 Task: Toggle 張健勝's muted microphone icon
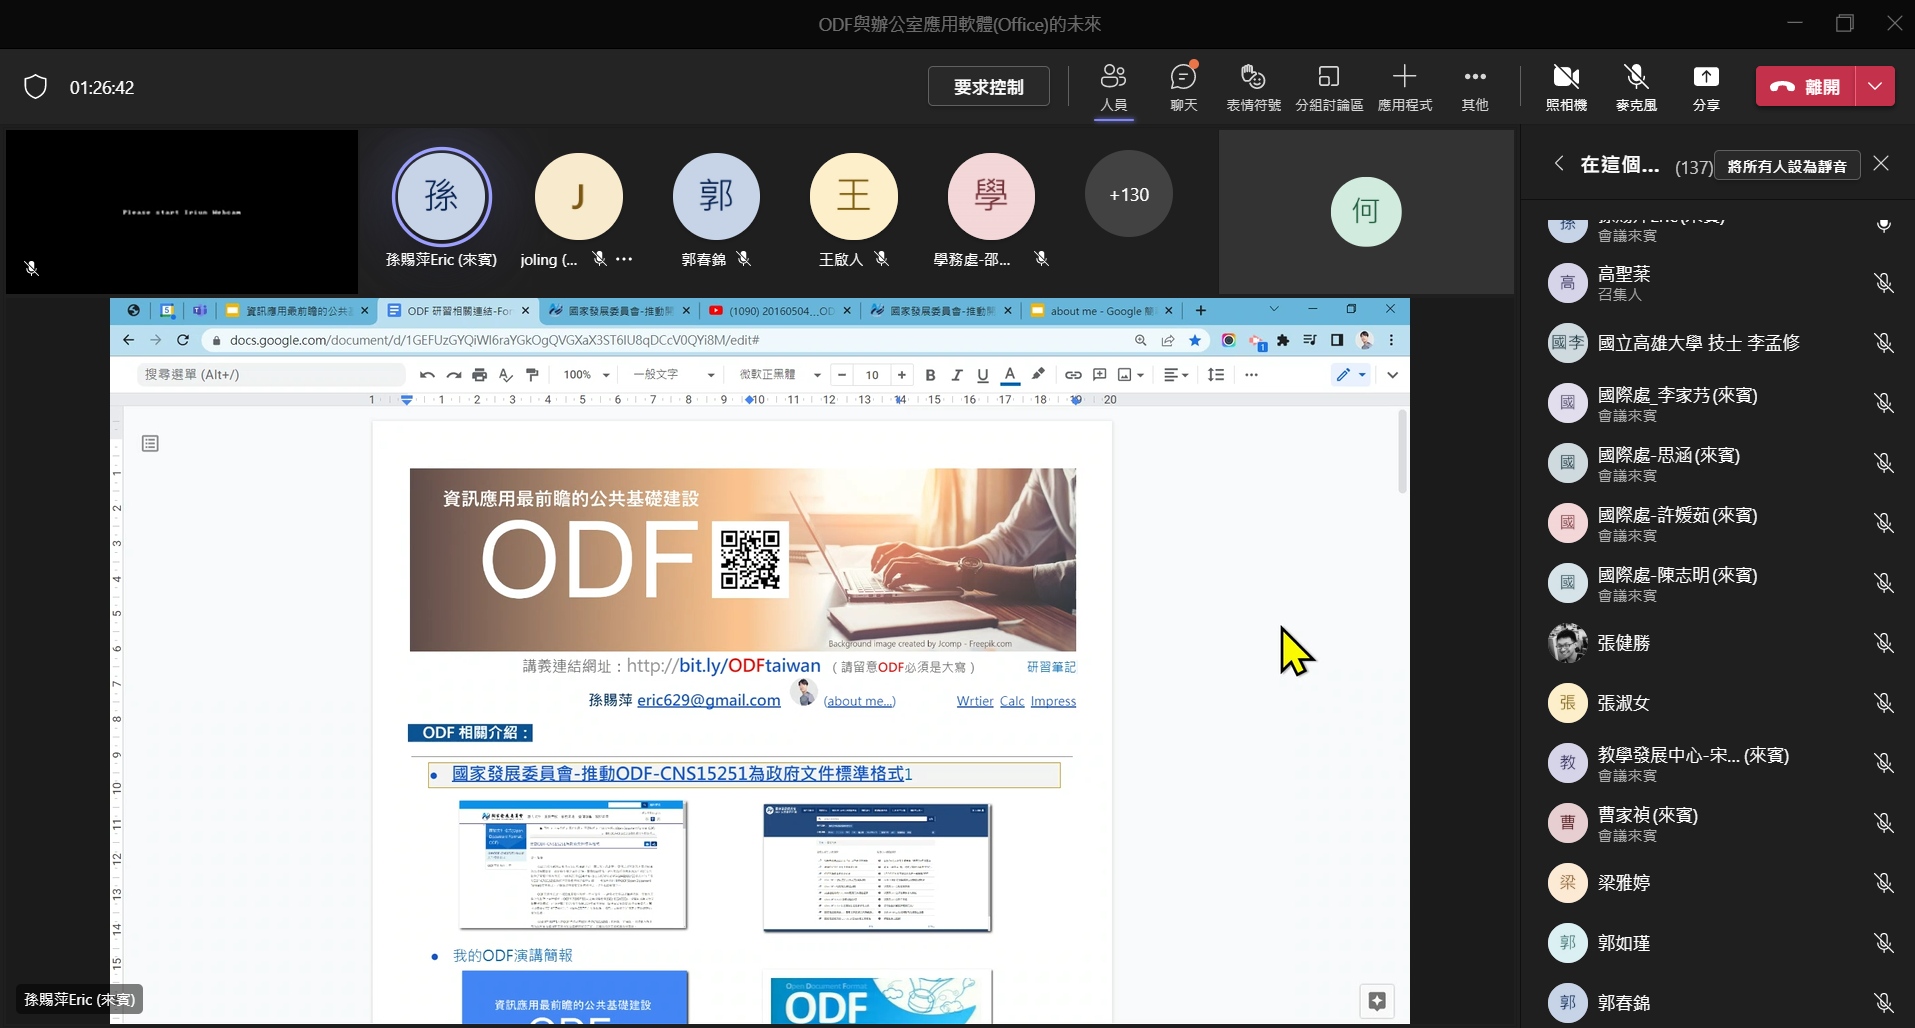click(1884, 643)
